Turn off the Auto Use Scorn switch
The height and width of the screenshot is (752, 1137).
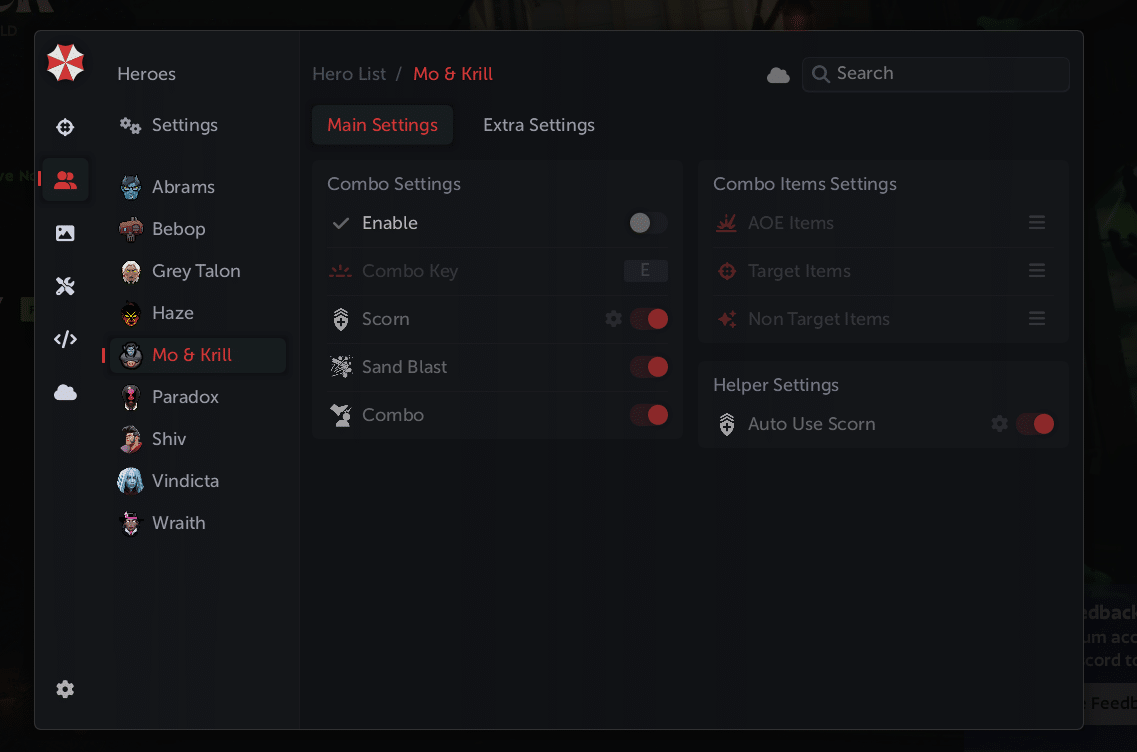coord(1034,424)
